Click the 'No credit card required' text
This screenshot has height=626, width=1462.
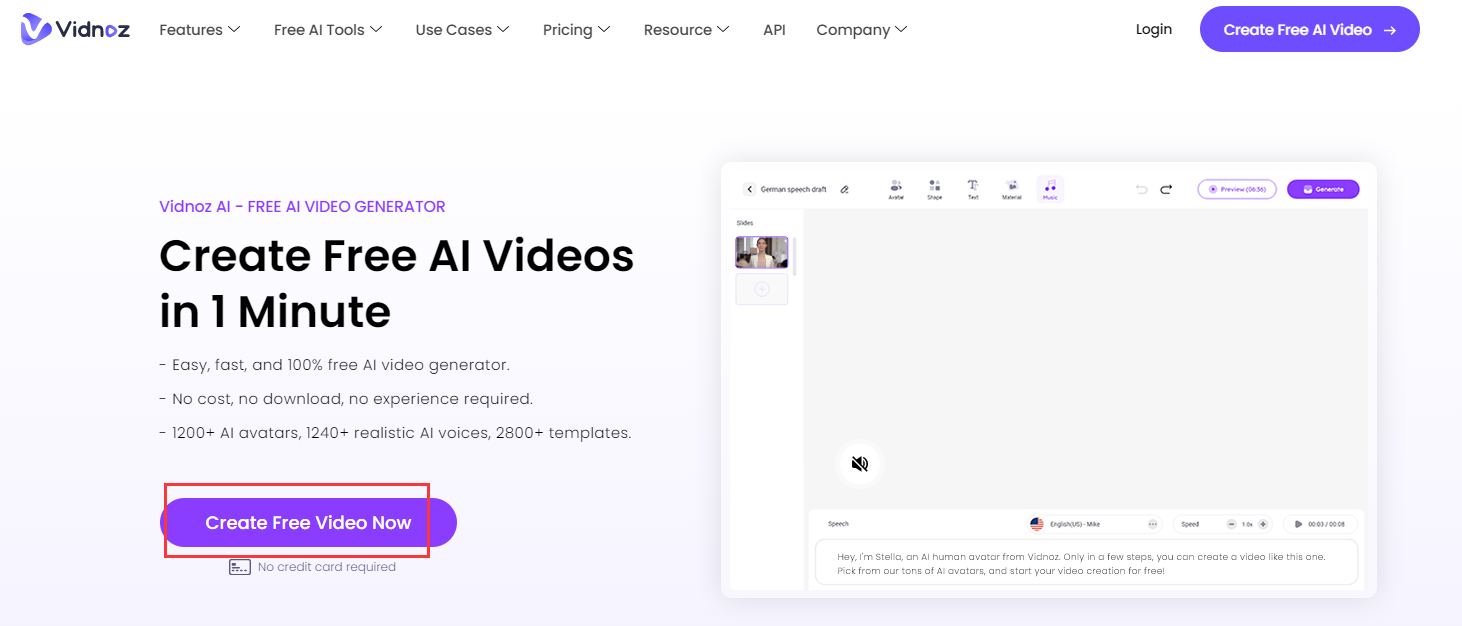pos(327,567)
